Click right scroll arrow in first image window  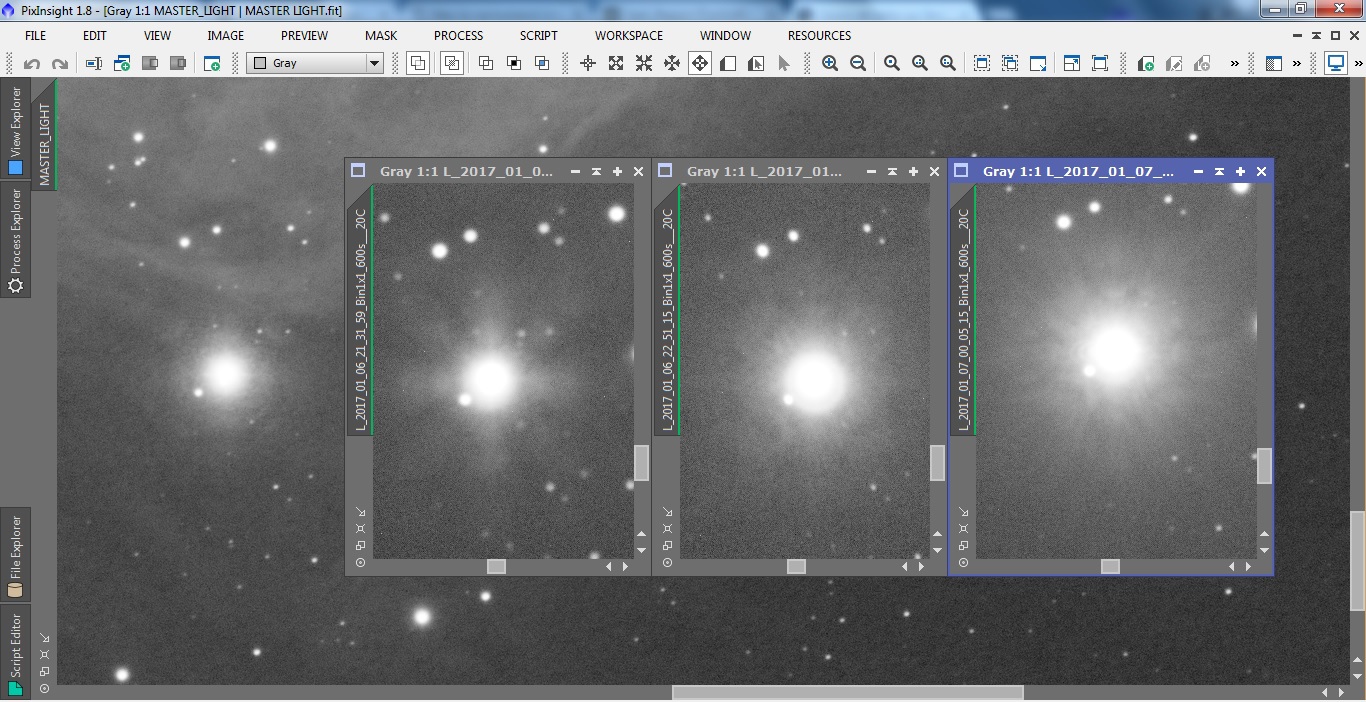tap(625, 566)
